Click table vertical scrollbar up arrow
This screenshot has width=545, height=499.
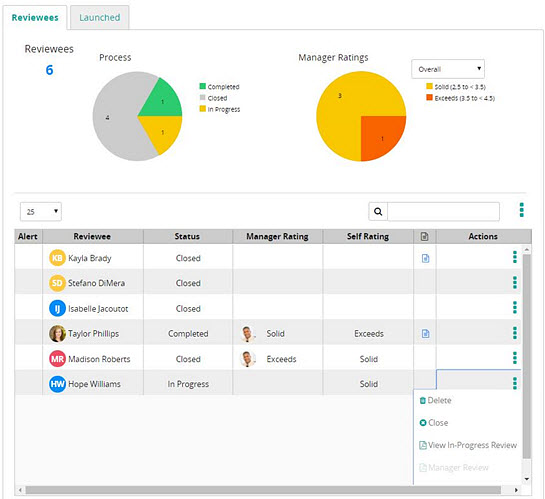[527, 249]
